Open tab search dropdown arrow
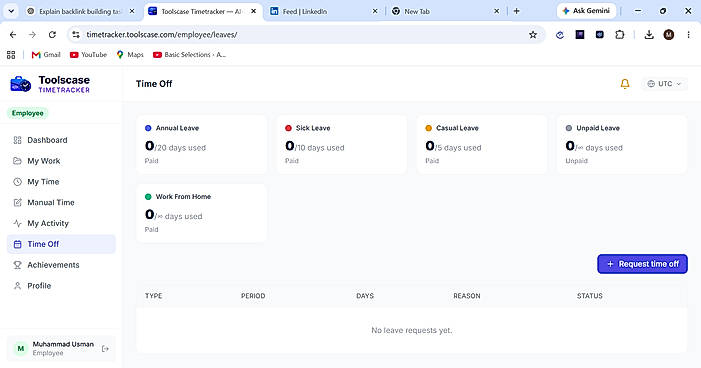The image size is (701, 368). (11, 11)
